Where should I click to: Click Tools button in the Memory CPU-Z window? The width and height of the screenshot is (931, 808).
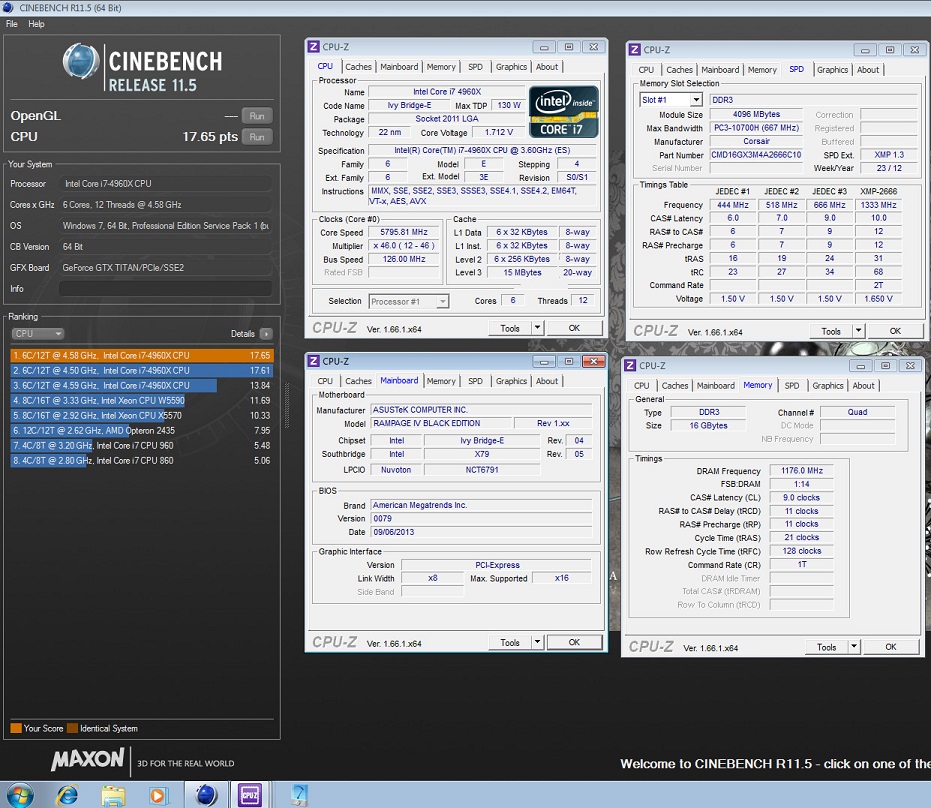[826, 647]
